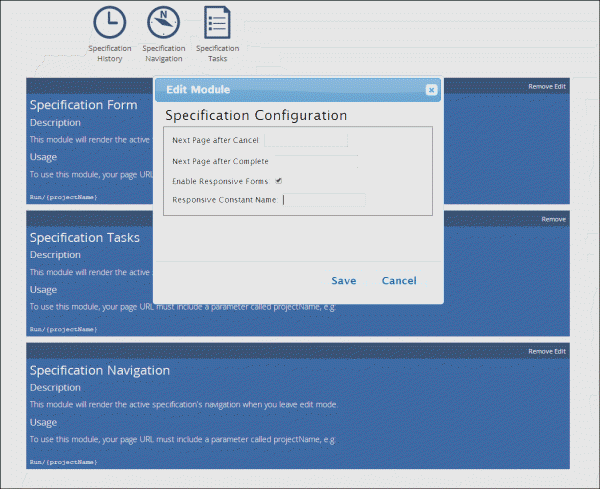This screenshot has width=600, height=489.
Task: Toggle the Enable Responsive Forms checkbox
Action: [279, 181]
